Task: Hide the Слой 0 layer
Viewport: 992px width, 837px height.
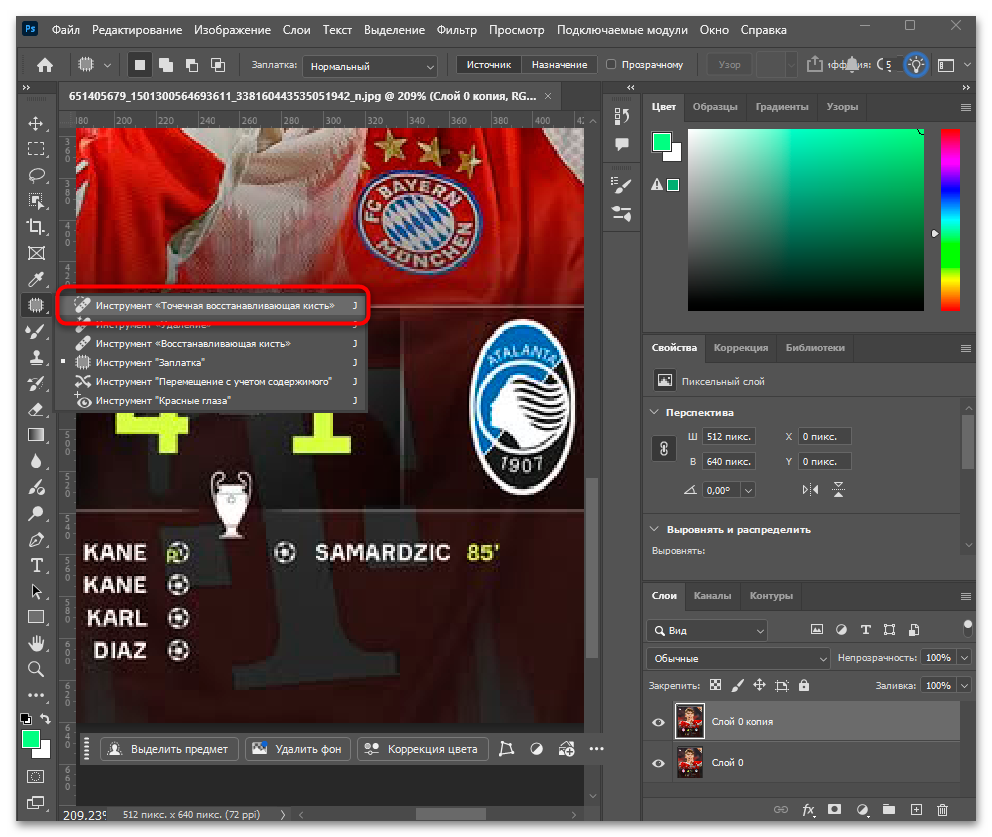Action: coord(658,763)
